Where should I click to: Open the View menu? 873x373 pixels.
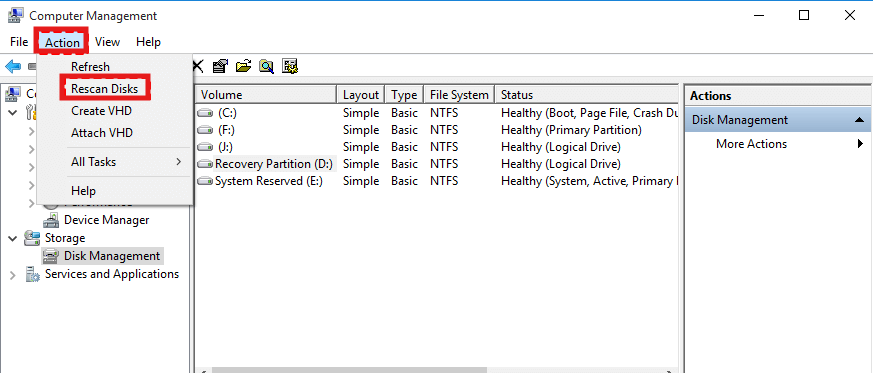coord(107,42)
